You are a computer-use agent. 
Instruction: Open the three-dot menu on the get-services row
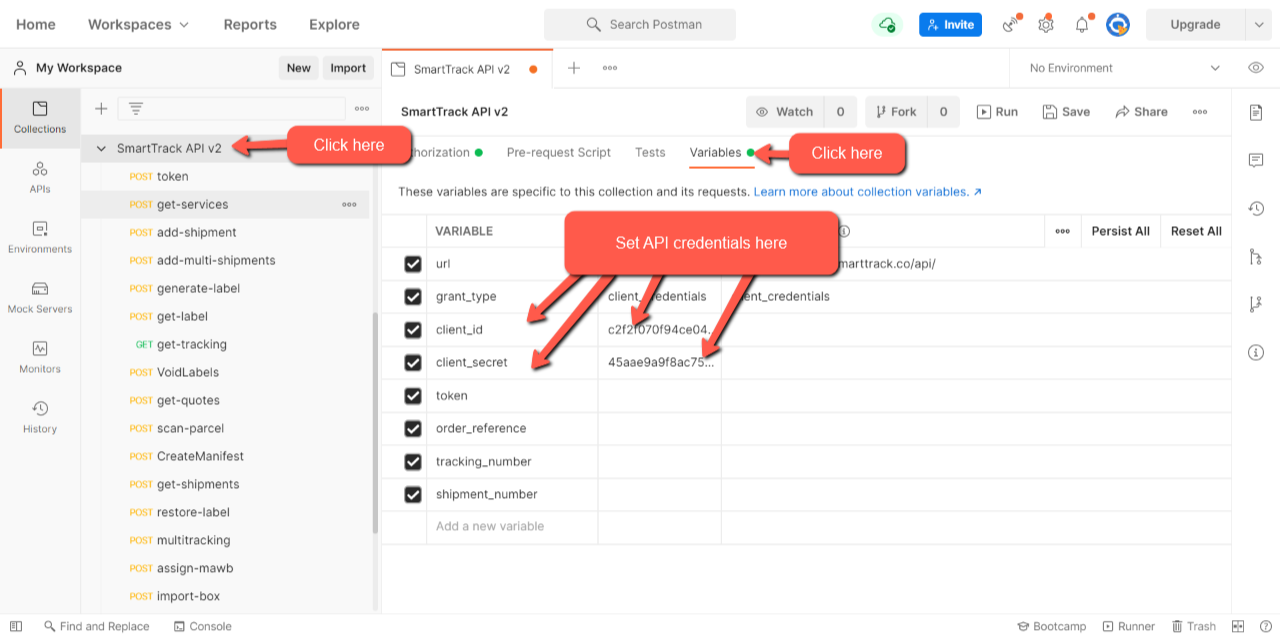click(x=349, y=204)
